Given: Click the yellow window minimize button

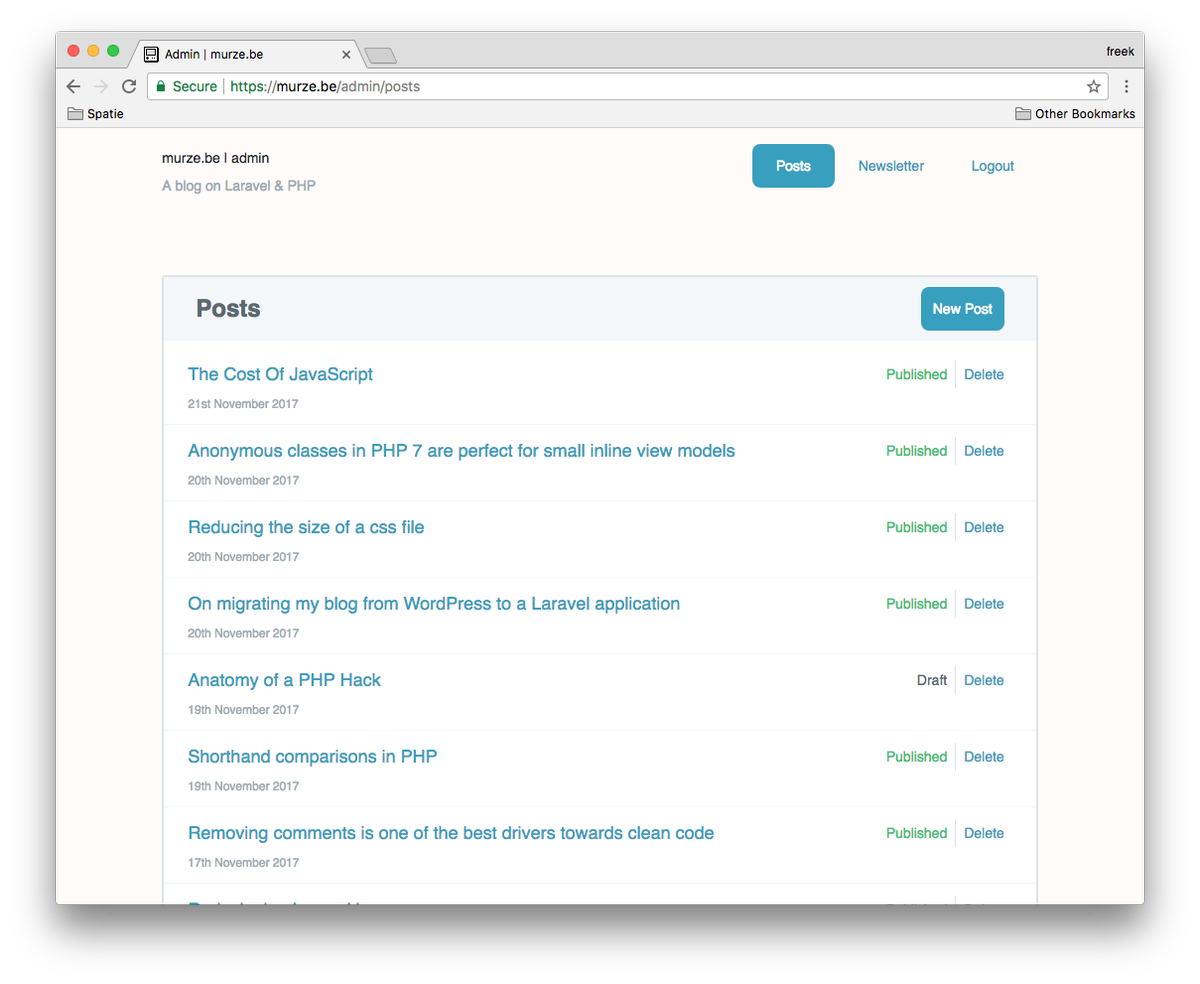Looking at the screenshot, I should coord(93,51).
